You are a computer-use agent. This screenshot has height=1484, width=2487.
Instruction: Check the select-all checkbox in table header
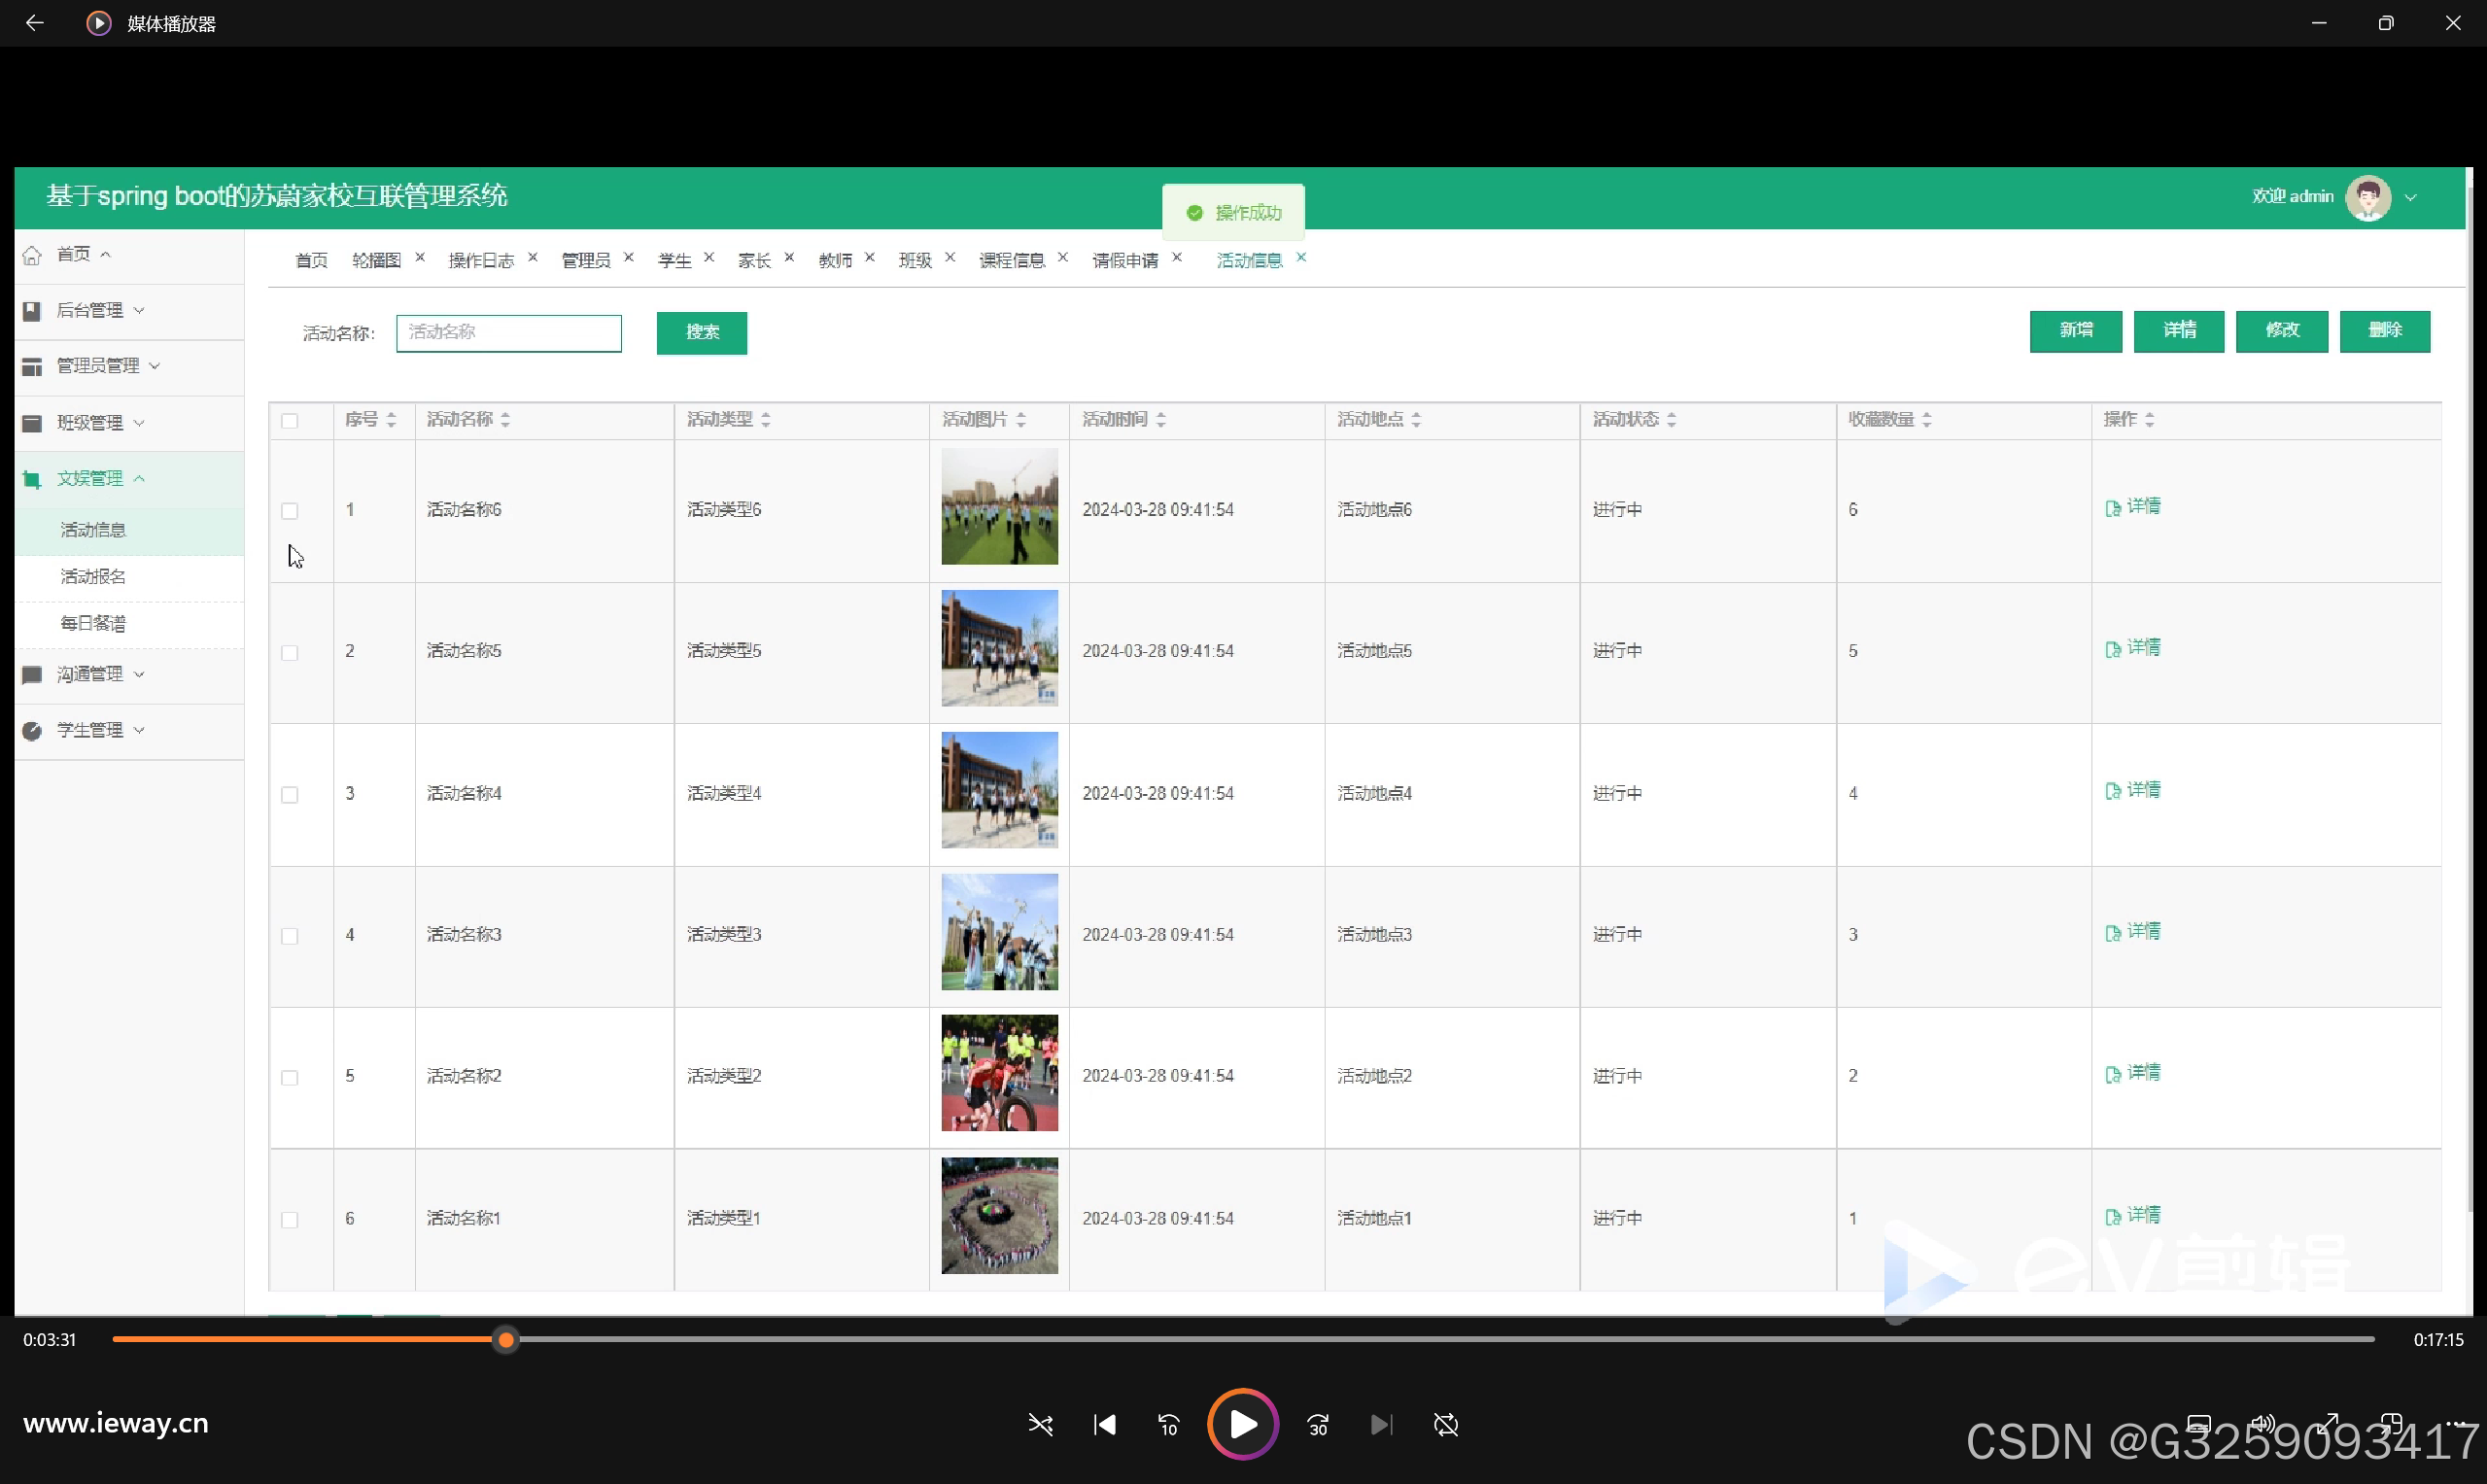[290, 420]
